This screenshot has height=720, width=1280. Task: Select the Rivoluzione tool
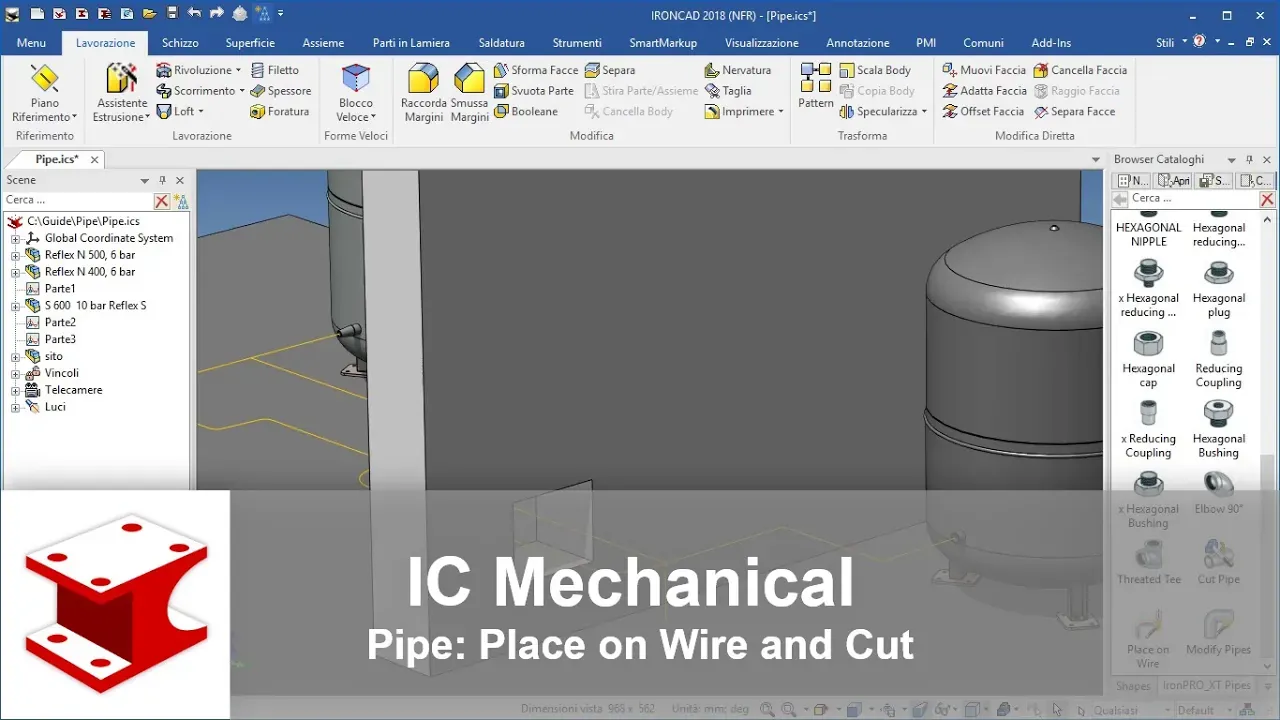click(199, 70)
